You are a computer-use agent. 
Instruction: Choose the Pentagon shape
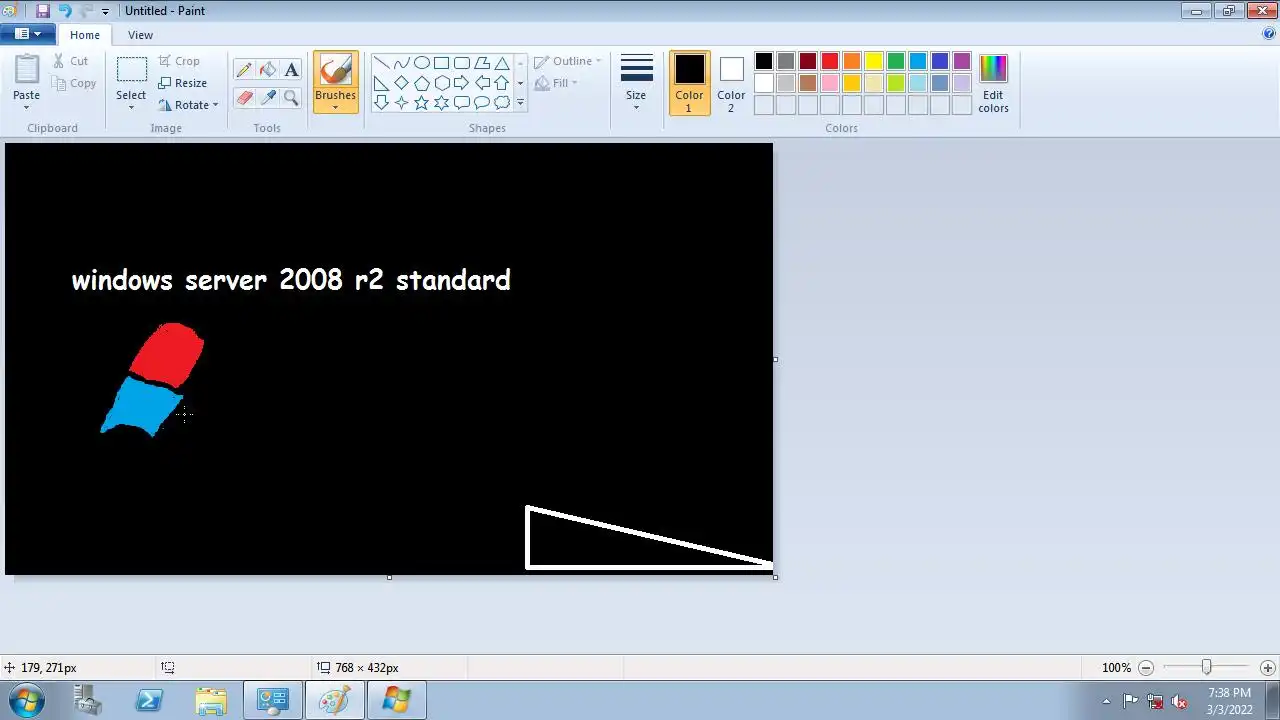tap(421, 83)
